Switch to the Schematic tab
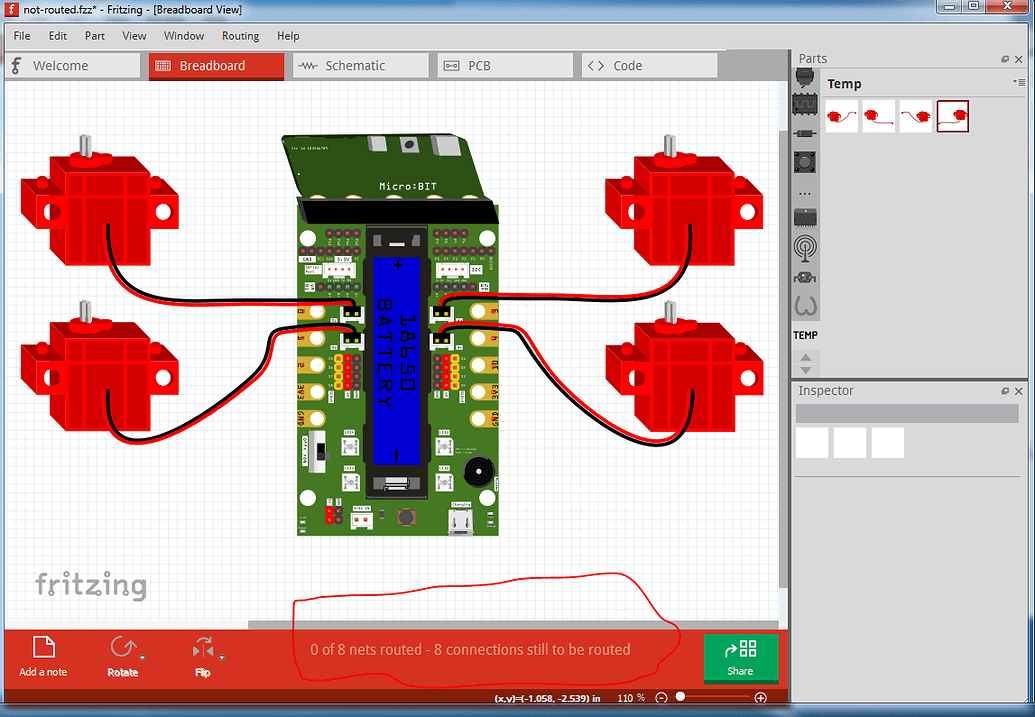This screenshot has width=1035, height=717. click(361, 64)
